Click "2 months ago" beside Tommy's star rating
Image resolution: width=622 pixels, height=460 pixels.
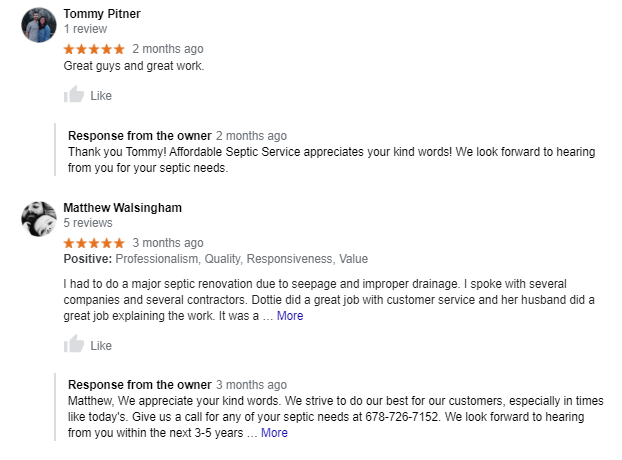point(168,48)
